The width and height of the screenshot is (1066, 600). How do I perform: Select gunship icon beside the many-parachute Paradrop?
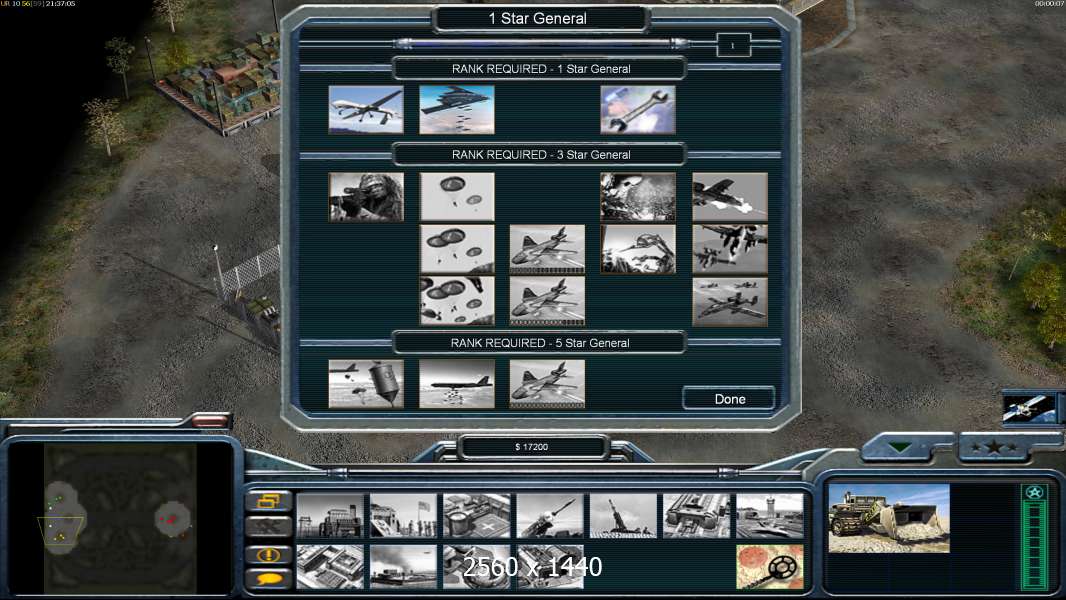(x=547, y=301)
